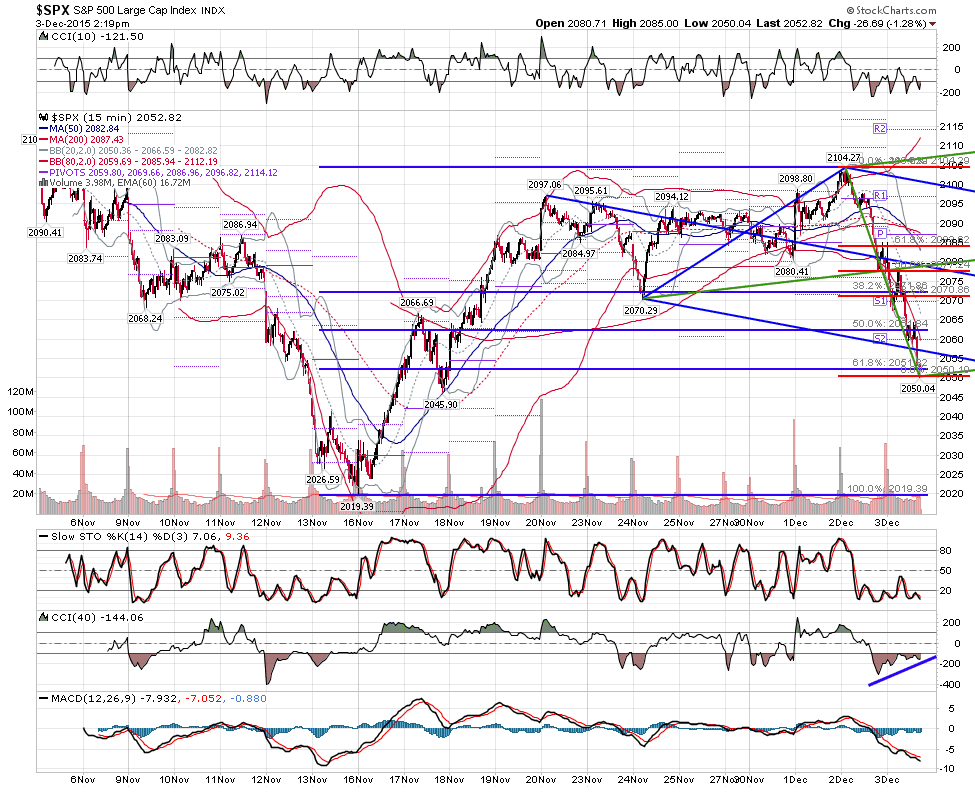The width and height of the screenshot is (975, 793).
Task: Select the S1 pivot label box
Action: pos(879,301)
